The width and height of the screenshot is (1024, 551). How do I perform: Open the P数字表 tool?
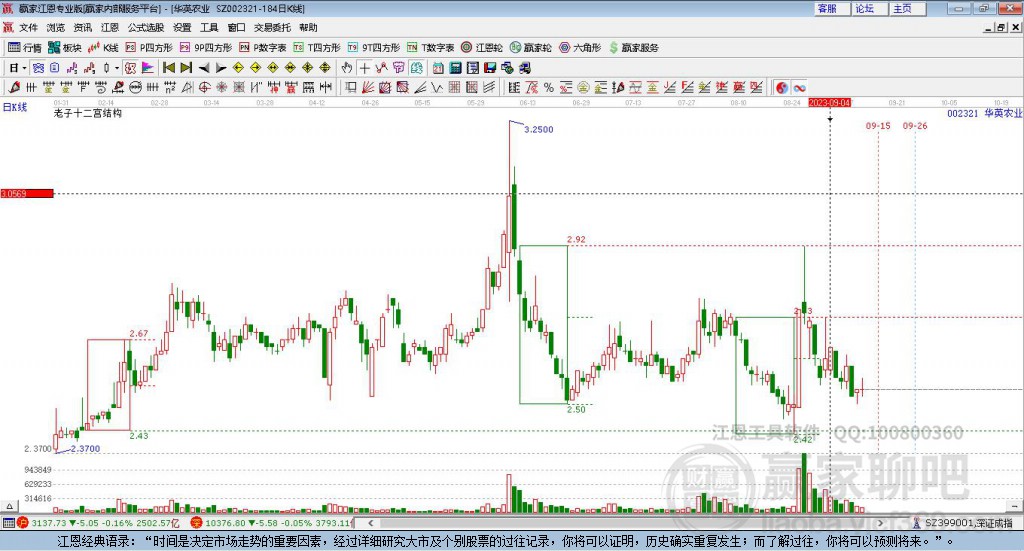coord(263,48)
